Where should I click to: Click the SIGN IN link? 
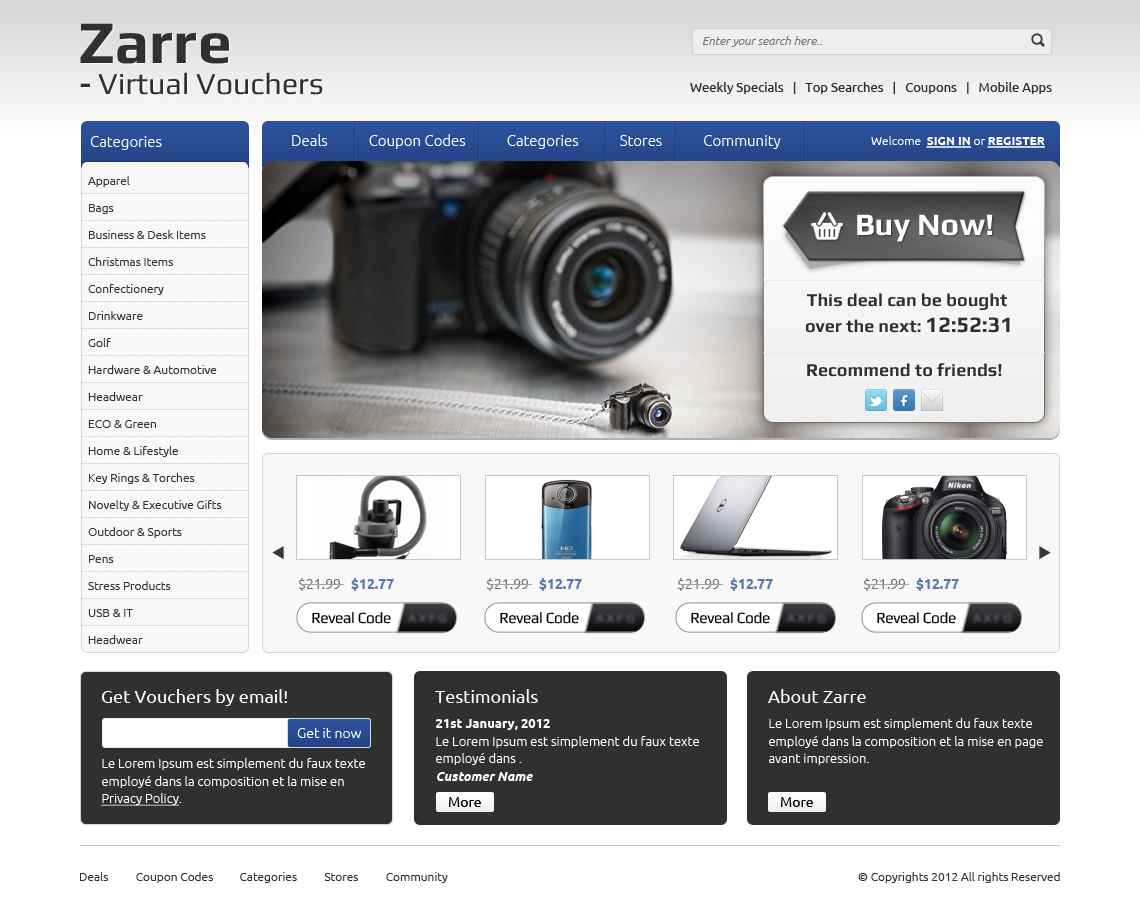pos(948,141)
